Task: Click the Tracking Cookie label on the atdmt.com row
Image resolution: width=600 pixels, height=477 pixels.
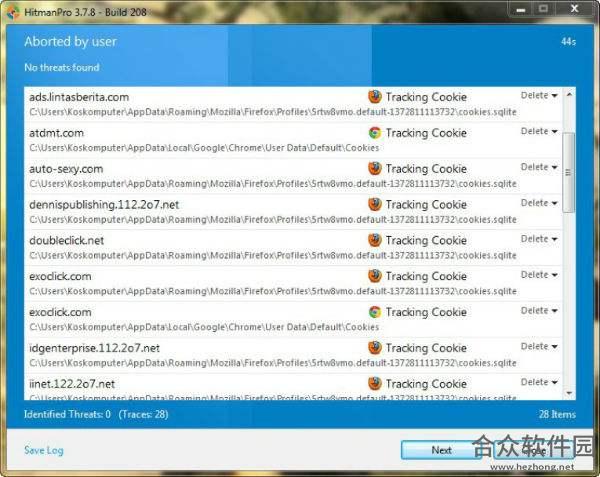Action: [426, 133]
